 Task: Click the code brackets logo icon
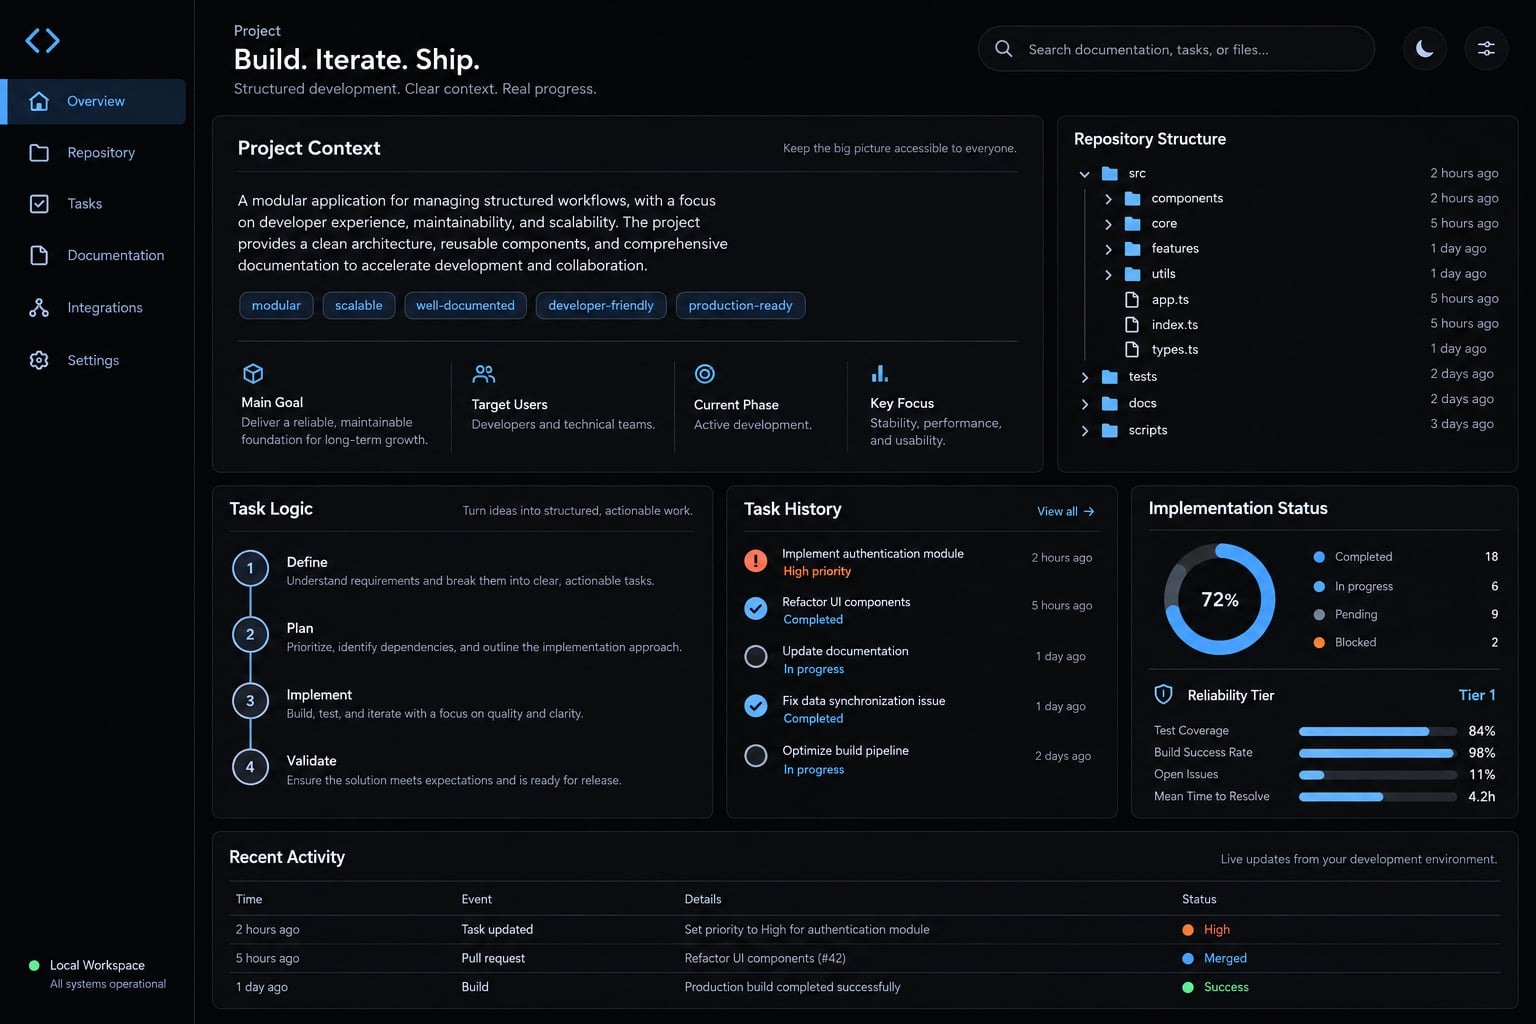click(x=42, y=41)
